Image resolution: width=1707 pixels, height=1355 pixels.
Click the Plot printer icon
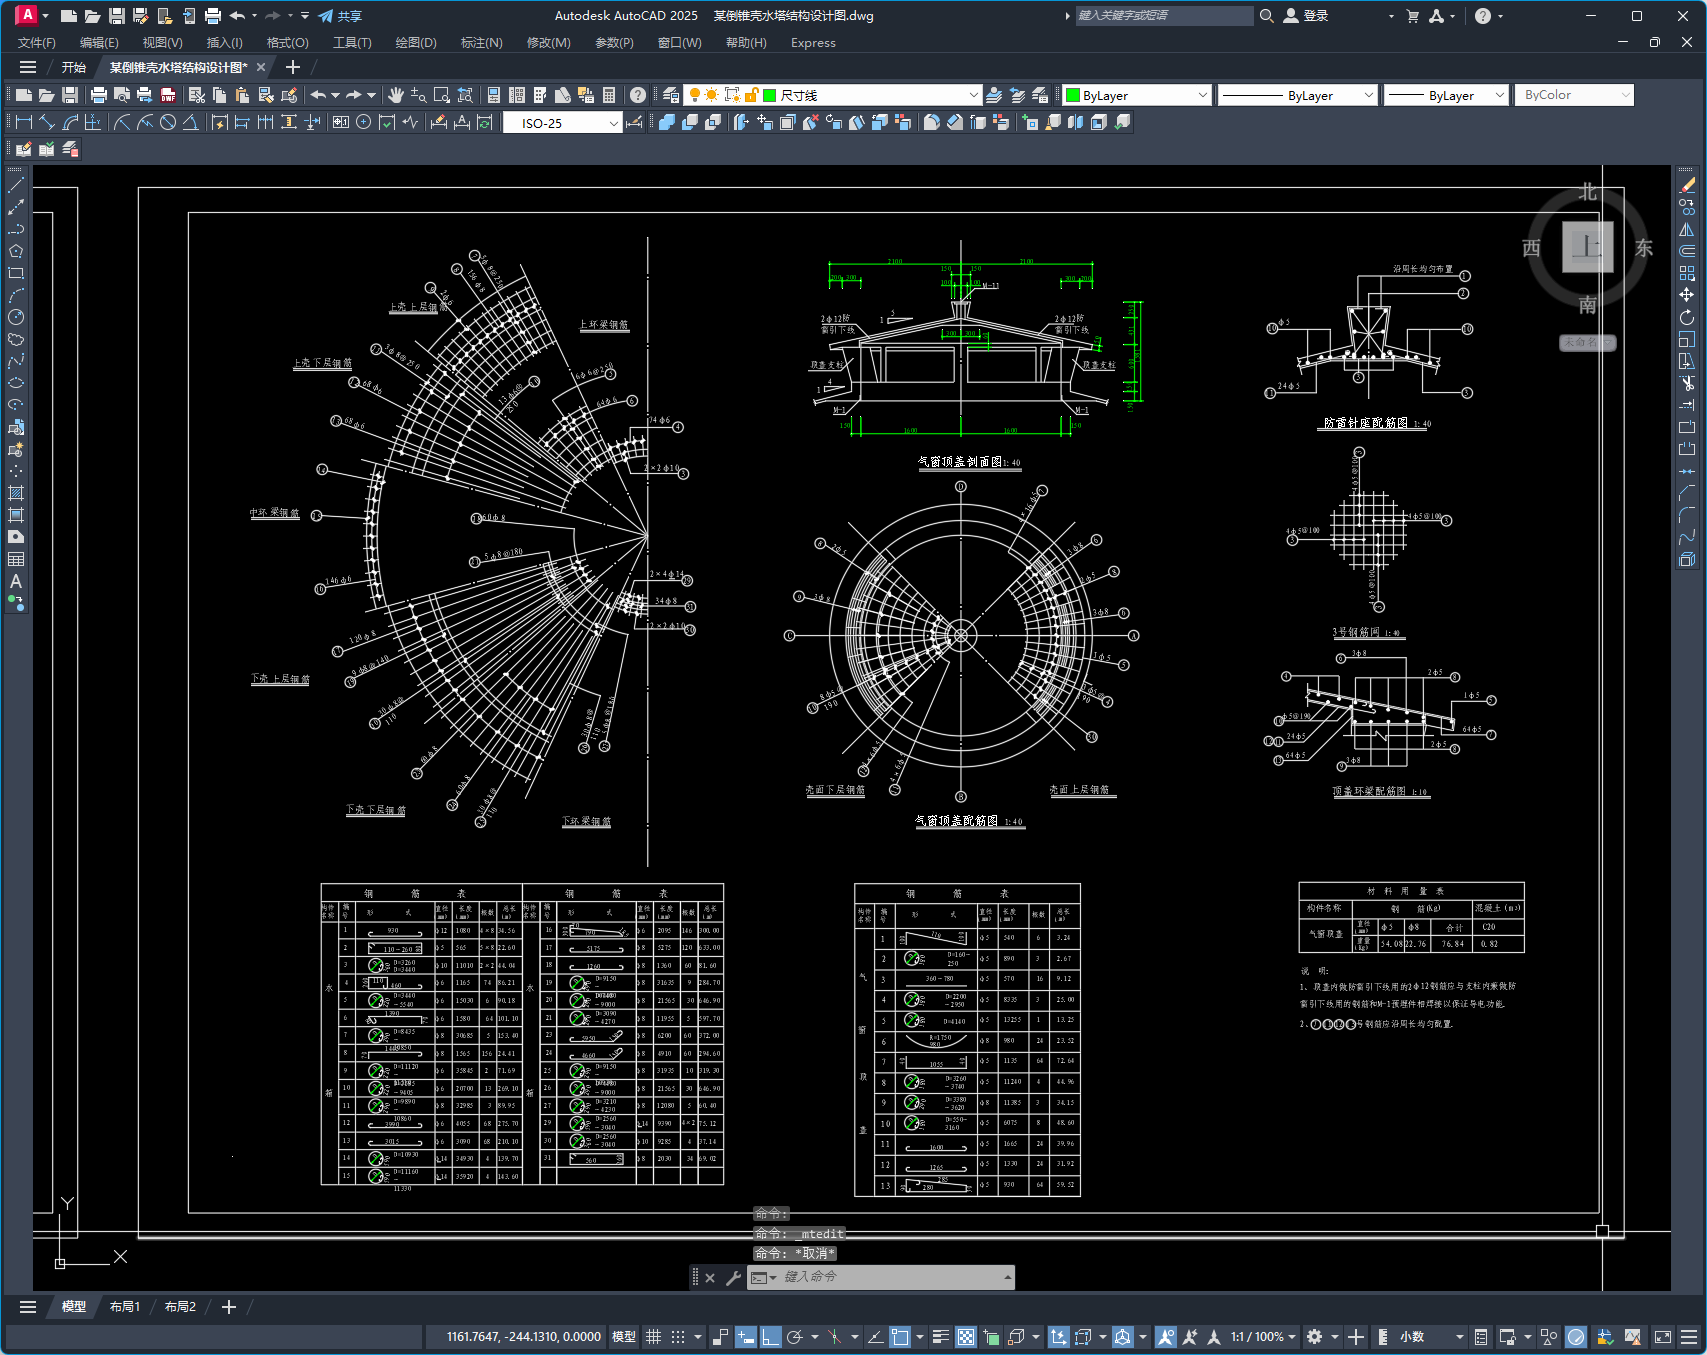coord(98,95)
